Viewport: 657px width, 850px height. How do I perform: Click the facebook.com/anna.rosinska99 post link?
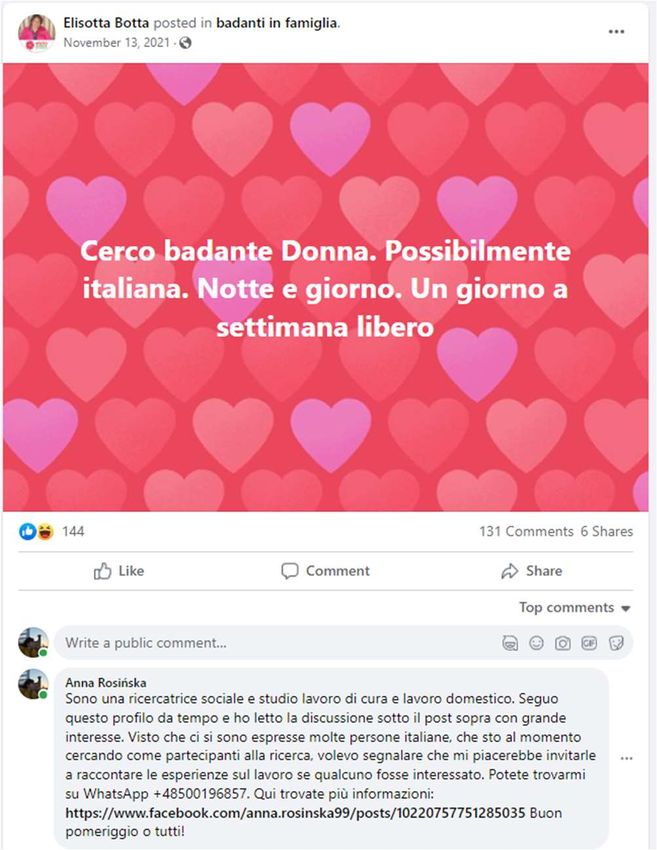295,813
